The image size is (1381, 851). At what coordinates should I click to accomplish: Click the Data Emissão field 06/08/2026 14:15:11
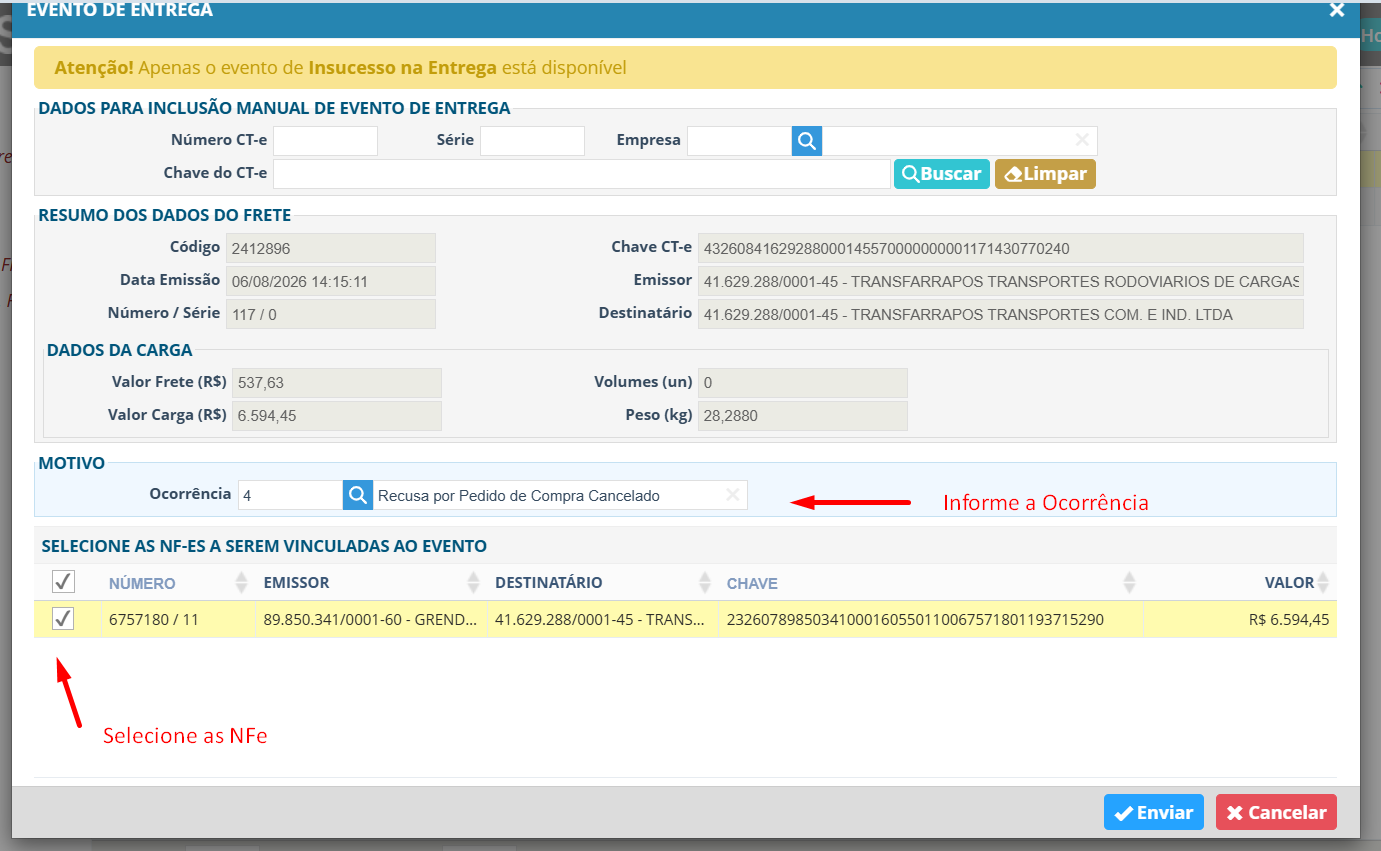click(331, 281)
